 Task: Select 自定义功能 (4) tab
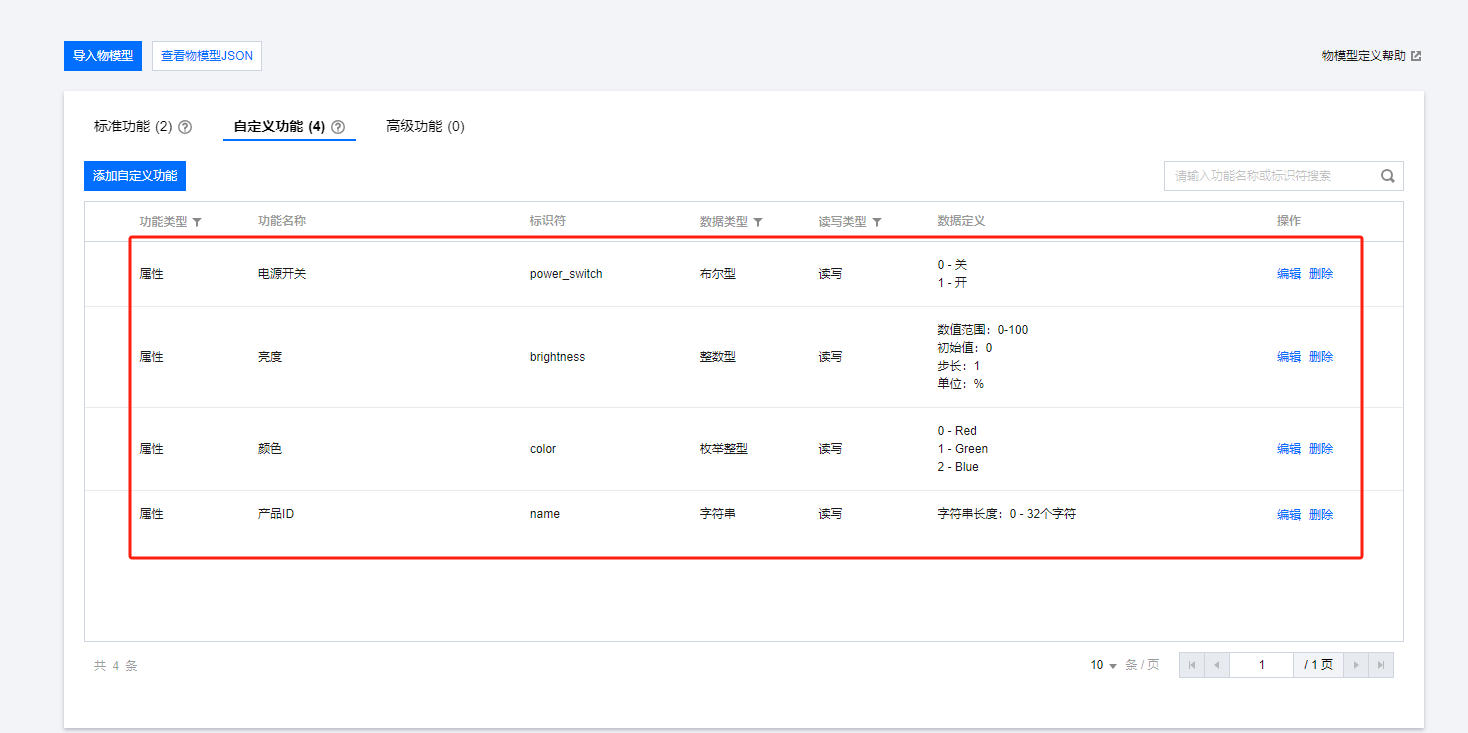tap(279, 127)
